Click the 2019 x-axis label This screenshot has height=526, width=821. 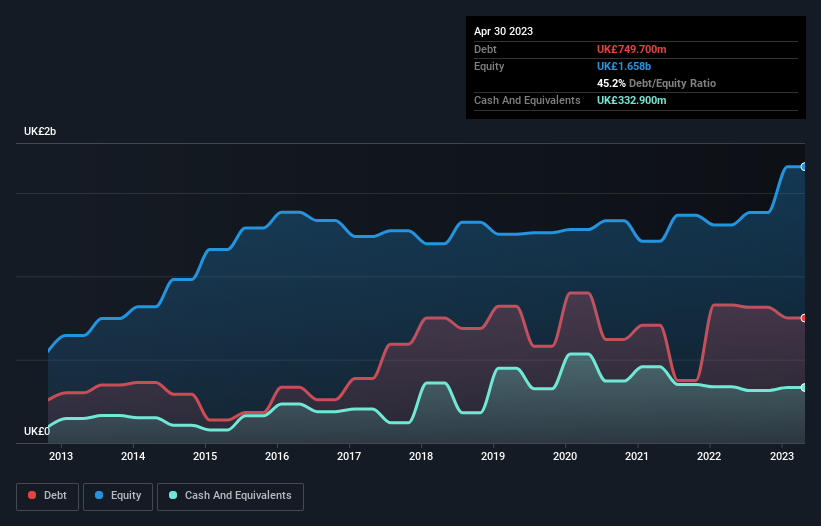(x=493, y=456)
